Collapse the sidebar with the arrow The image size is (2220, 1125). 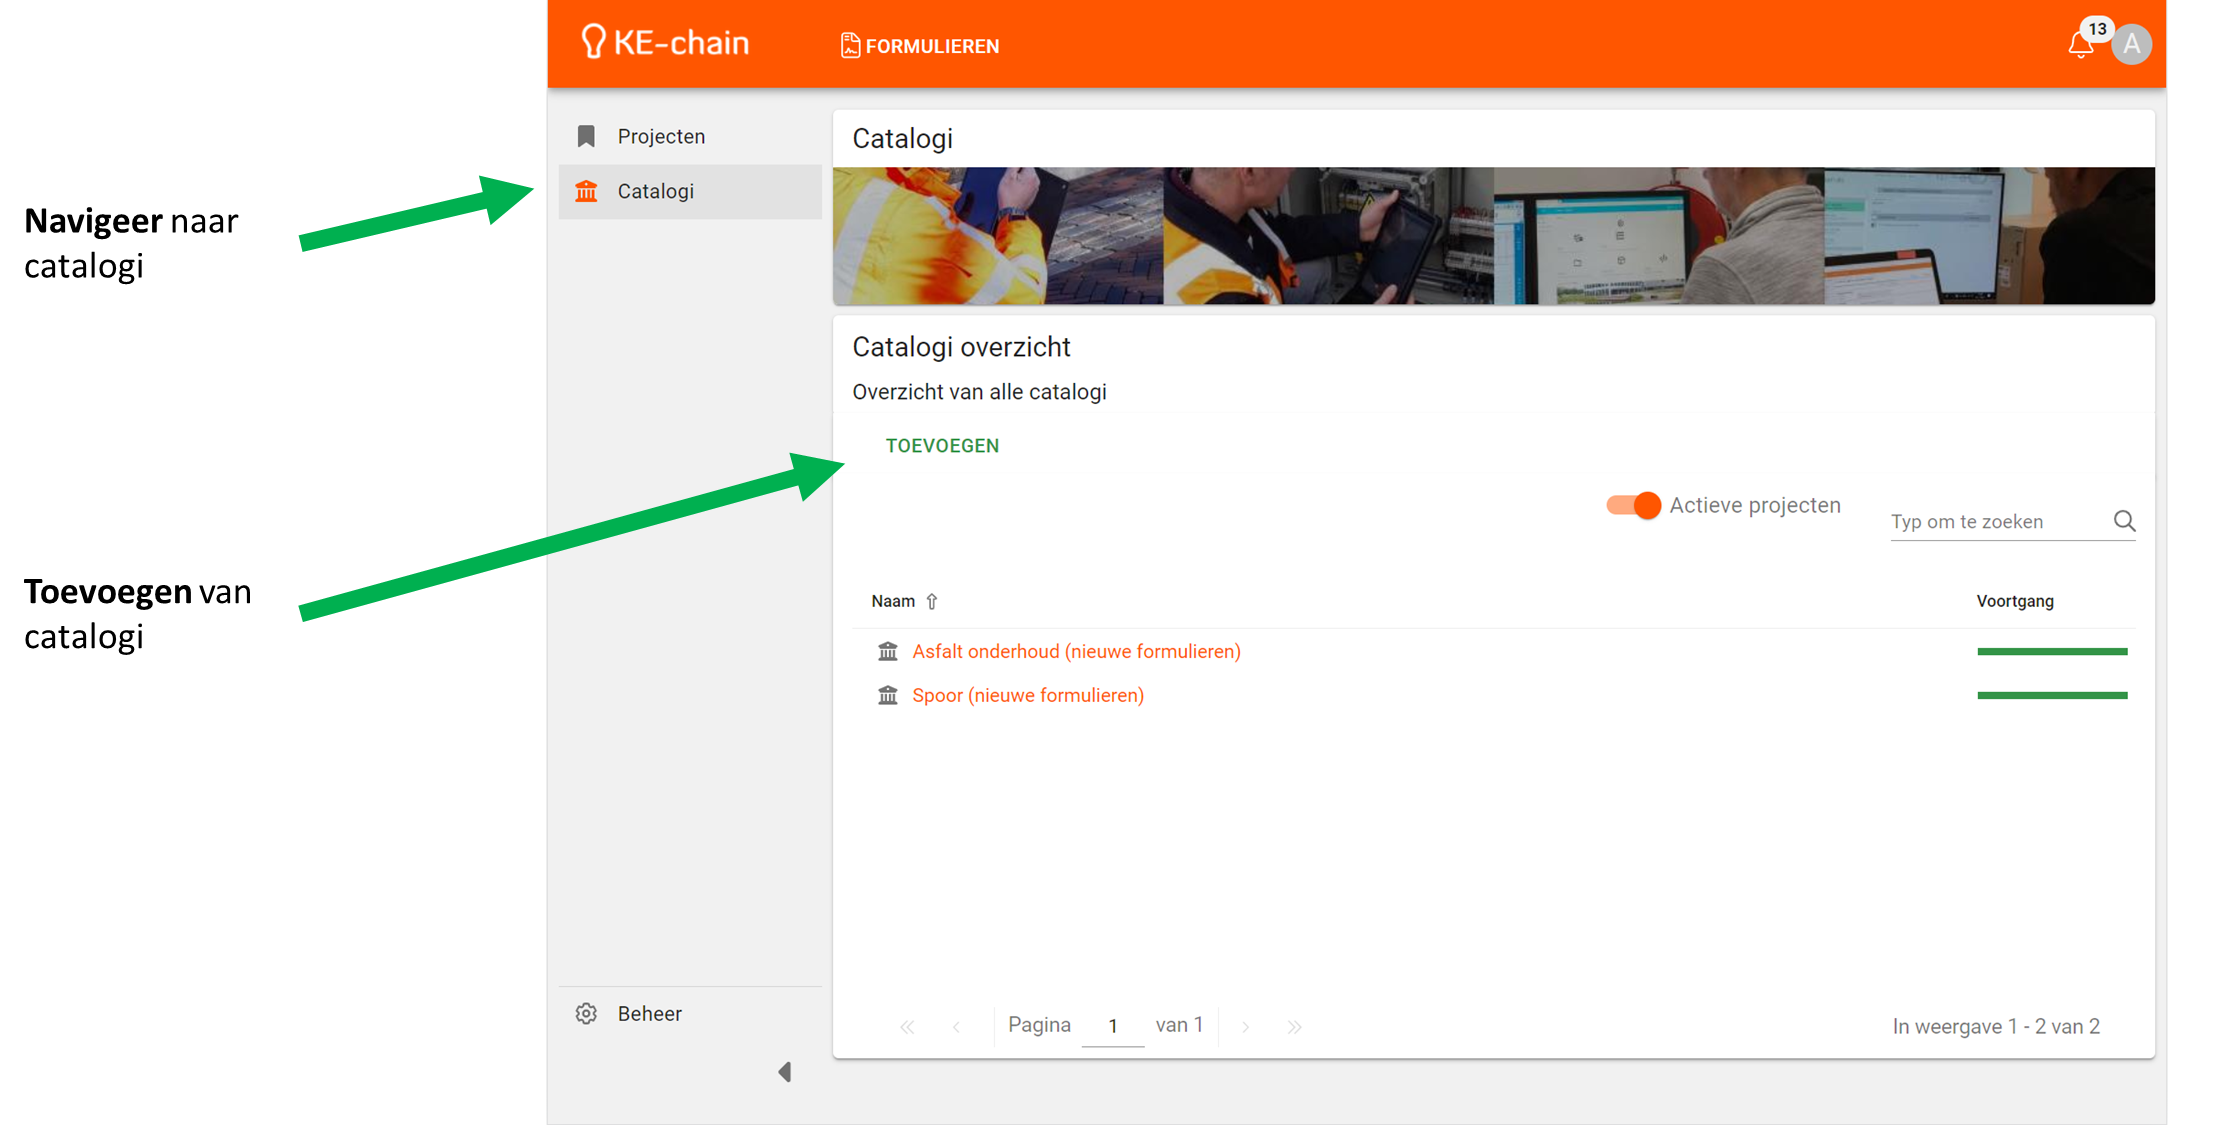(785, 1072)
